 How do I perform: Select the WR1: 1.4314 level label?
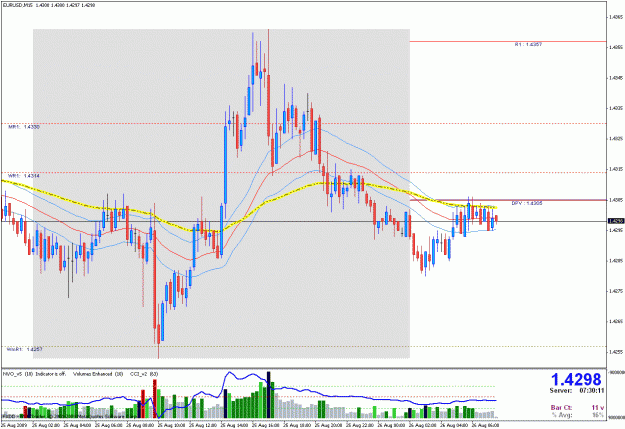click(x=24, y=176)
